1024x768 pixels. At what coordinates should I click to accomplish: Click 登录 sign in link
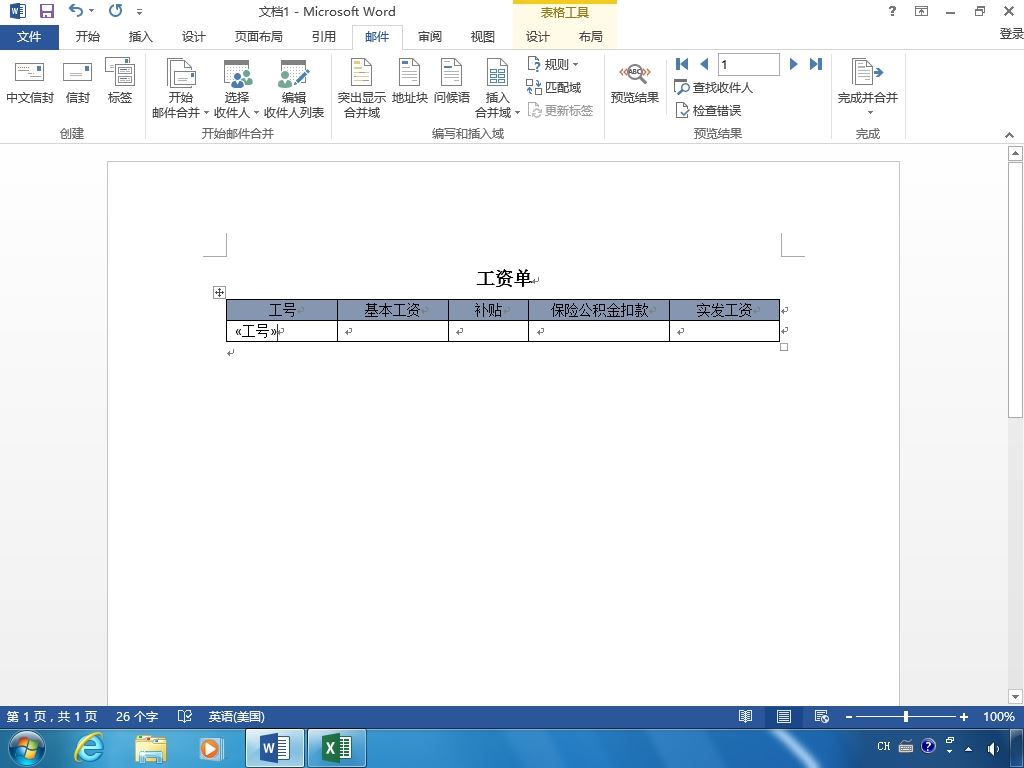[1011, 34]
